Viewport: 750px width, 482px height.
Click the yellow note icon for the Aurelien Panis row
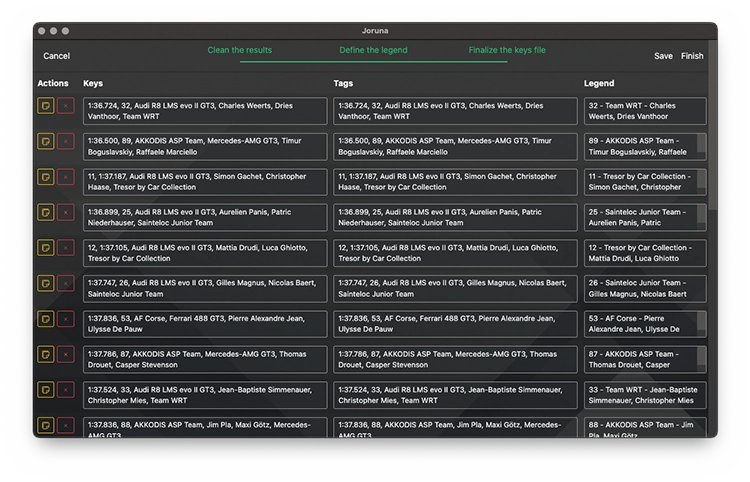[x=46, y=212]
